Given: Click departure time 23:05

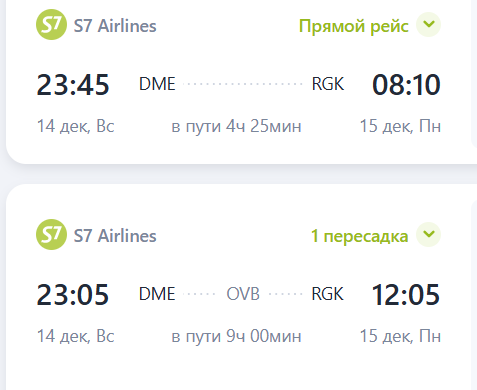Looking at the screenshot, I should pos(73,294).
